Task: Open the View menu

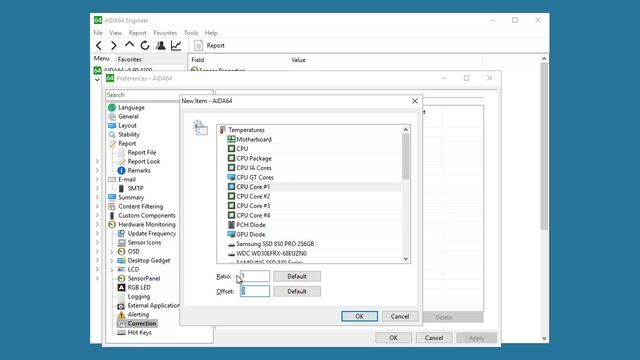Action: pyautogui.click(x=116, y=33)
